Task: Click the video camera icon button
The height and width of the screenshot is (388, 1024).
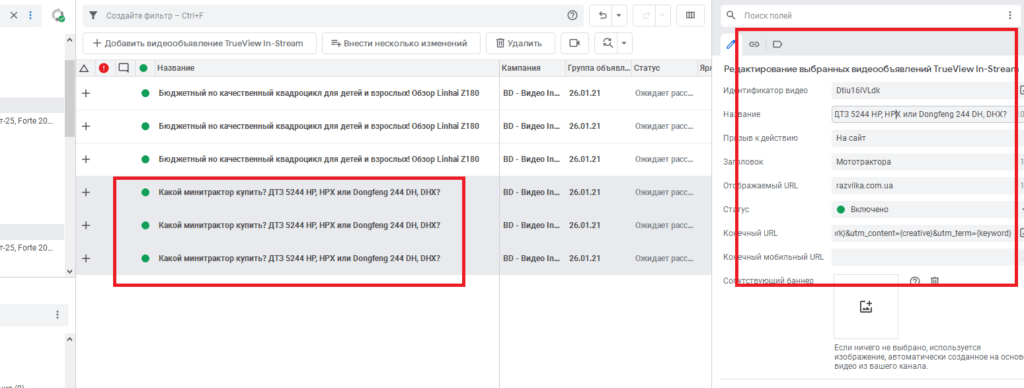Action: click(x=575, y=43)
